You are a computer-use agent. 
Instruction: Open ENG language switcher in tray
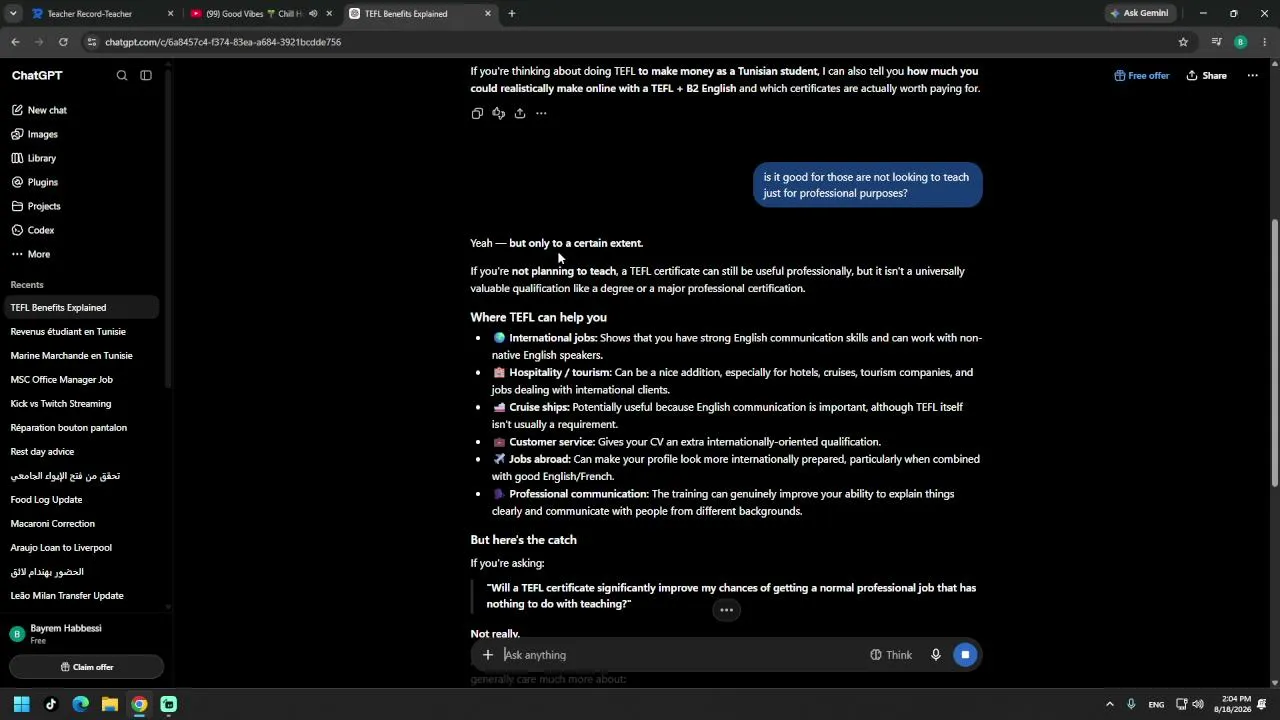click(1156, 704)
